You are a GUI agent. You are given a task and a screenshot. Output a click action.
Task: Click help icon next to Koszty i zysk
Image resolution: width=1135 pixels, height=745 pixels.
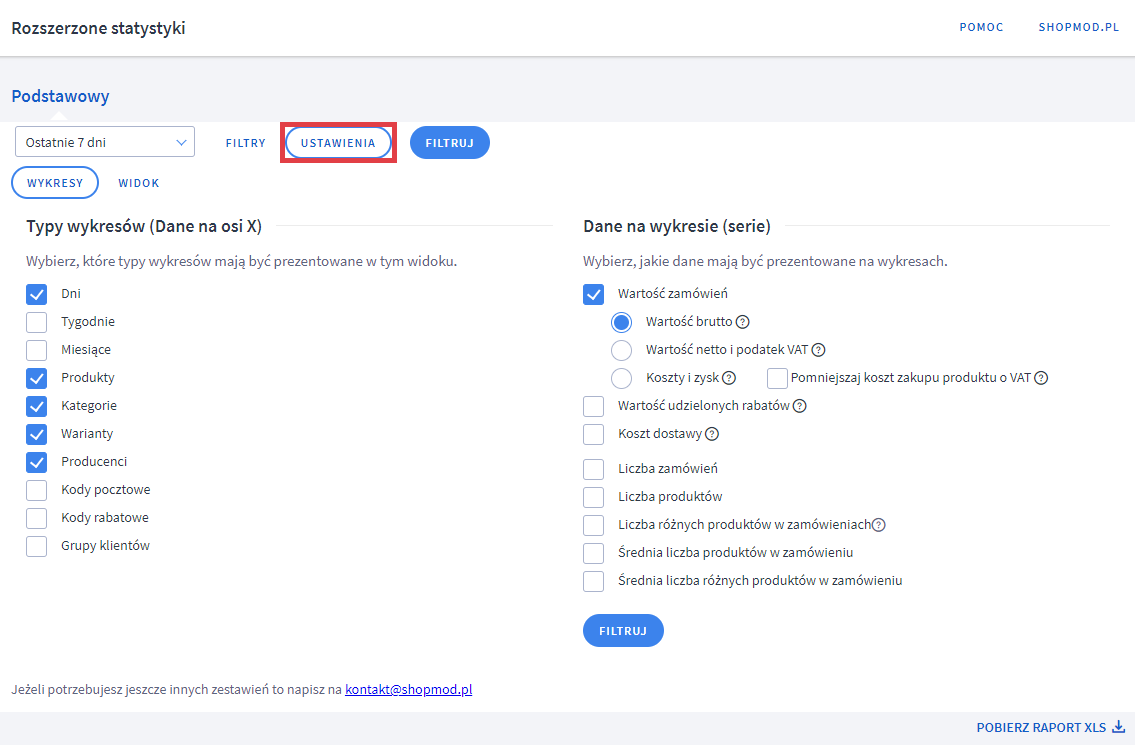pyautogui.click(x=729, y=378)
